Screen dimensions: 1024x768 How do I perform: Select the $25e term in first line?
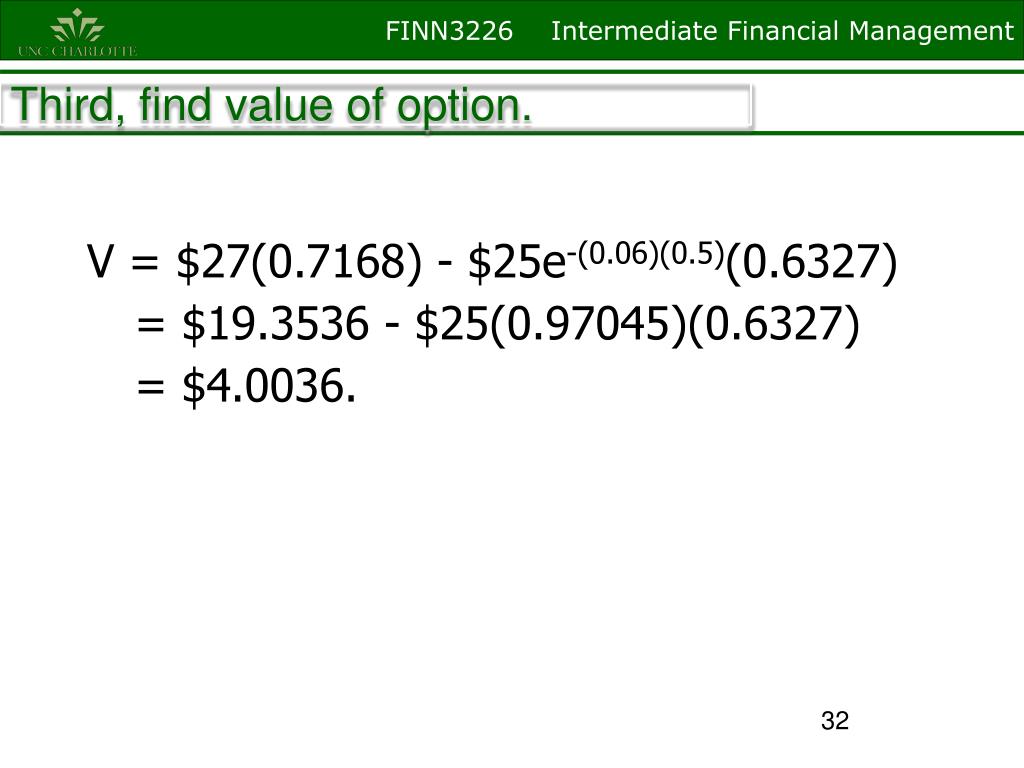pyautogui.click(x=516, y=262)
